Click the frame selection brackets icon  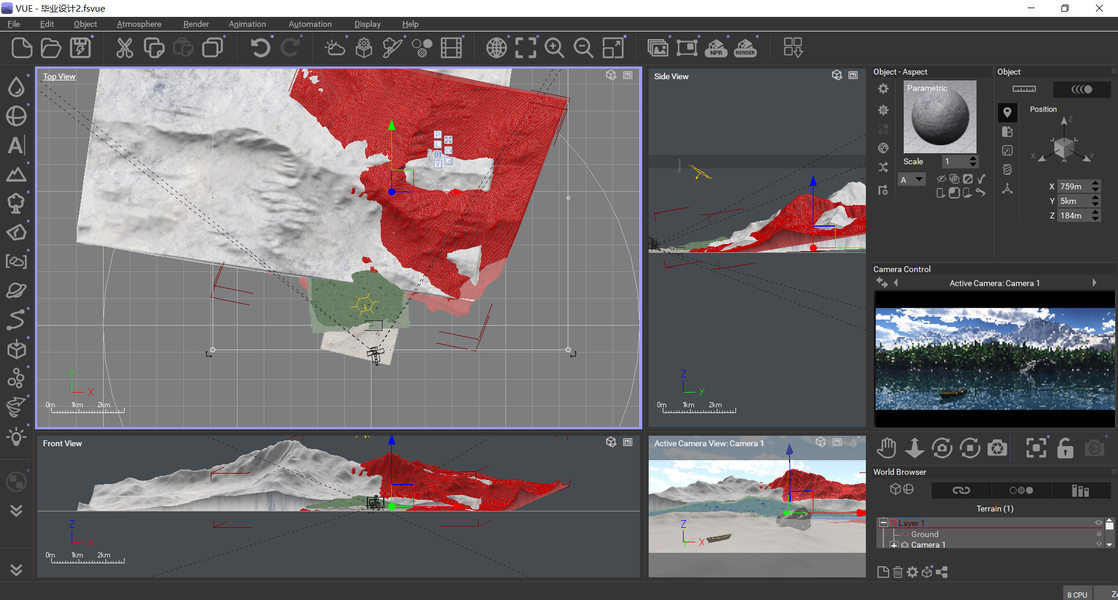tap(525, 48)
